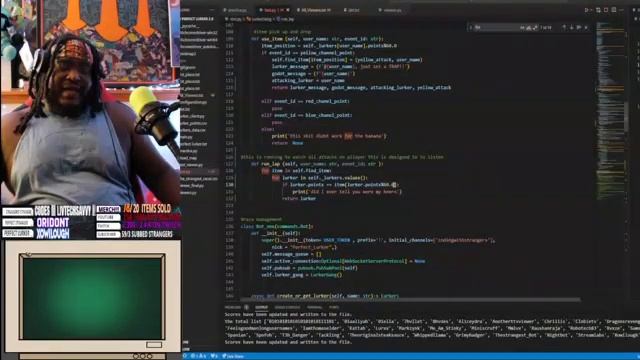Switch to the PORTS panel tab
Screen dimensions: 640x360
(x=334, y=307)
